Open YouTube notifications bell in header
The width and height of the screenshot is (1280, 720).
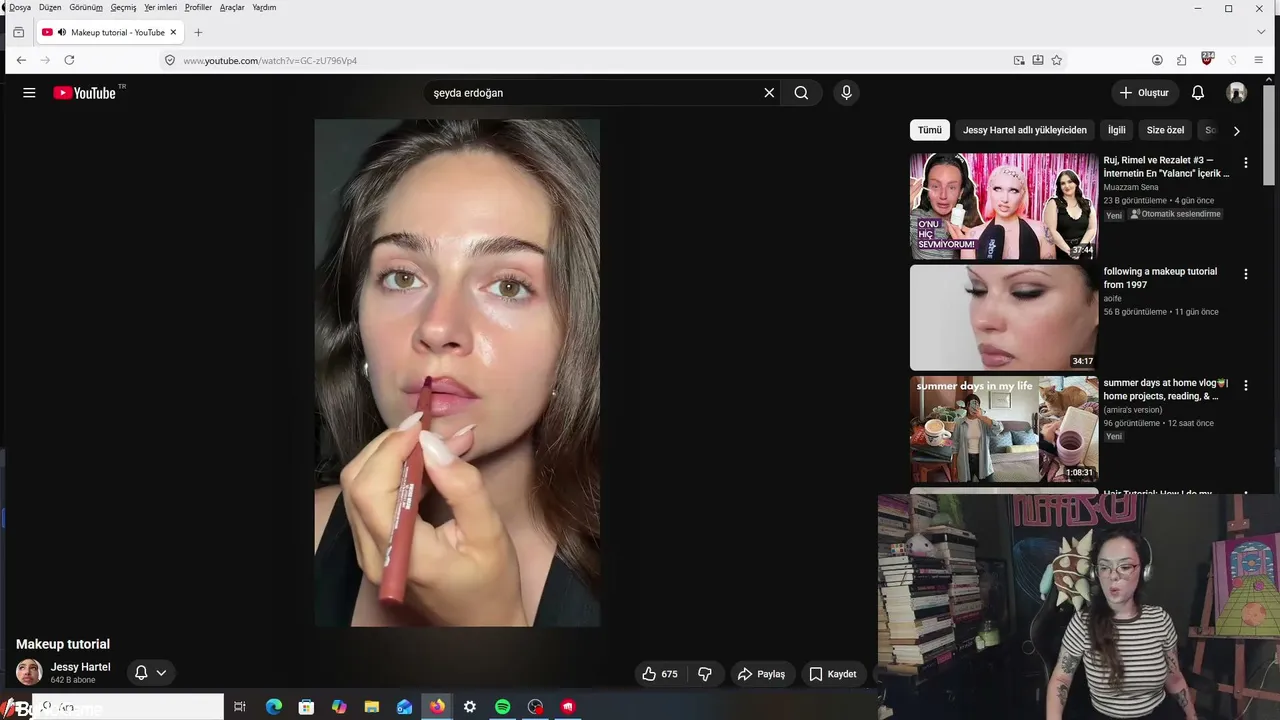[x=1198, y=93]
